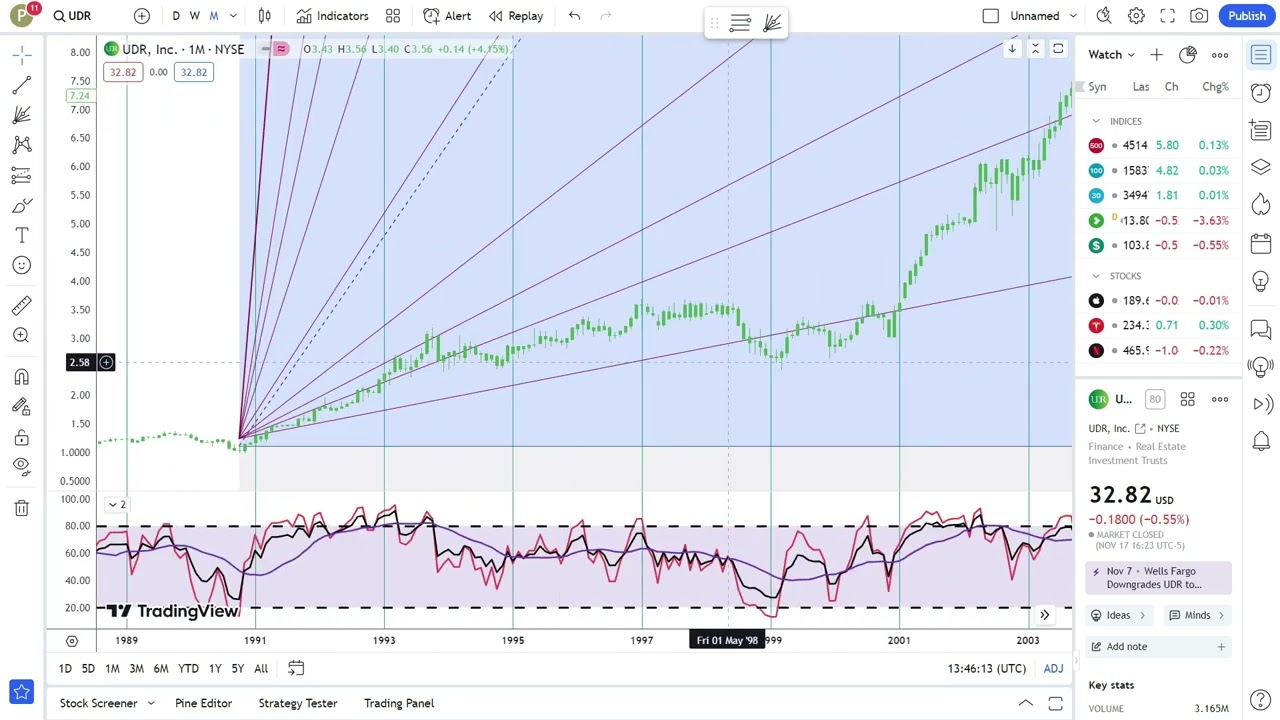Select the text annotation tool
The image size is (1280, 720).
(x=21, y=235)
